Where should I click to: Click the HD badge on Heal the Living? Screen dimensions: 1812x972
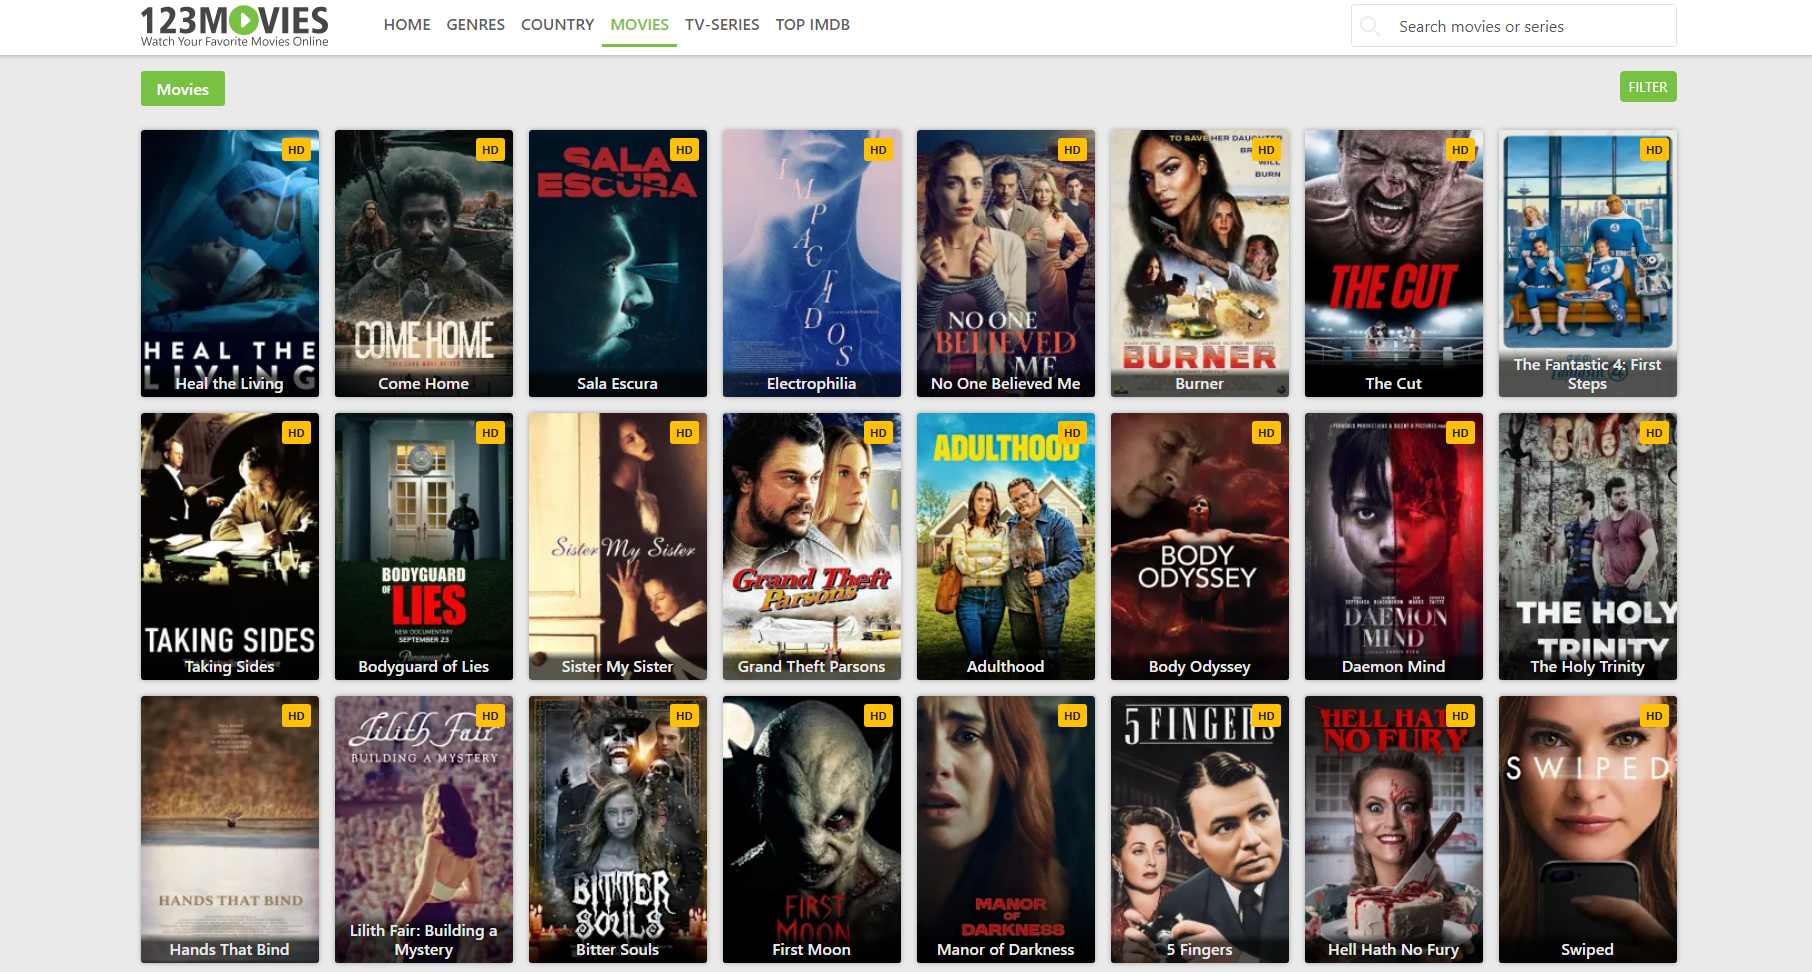(296, 150)
